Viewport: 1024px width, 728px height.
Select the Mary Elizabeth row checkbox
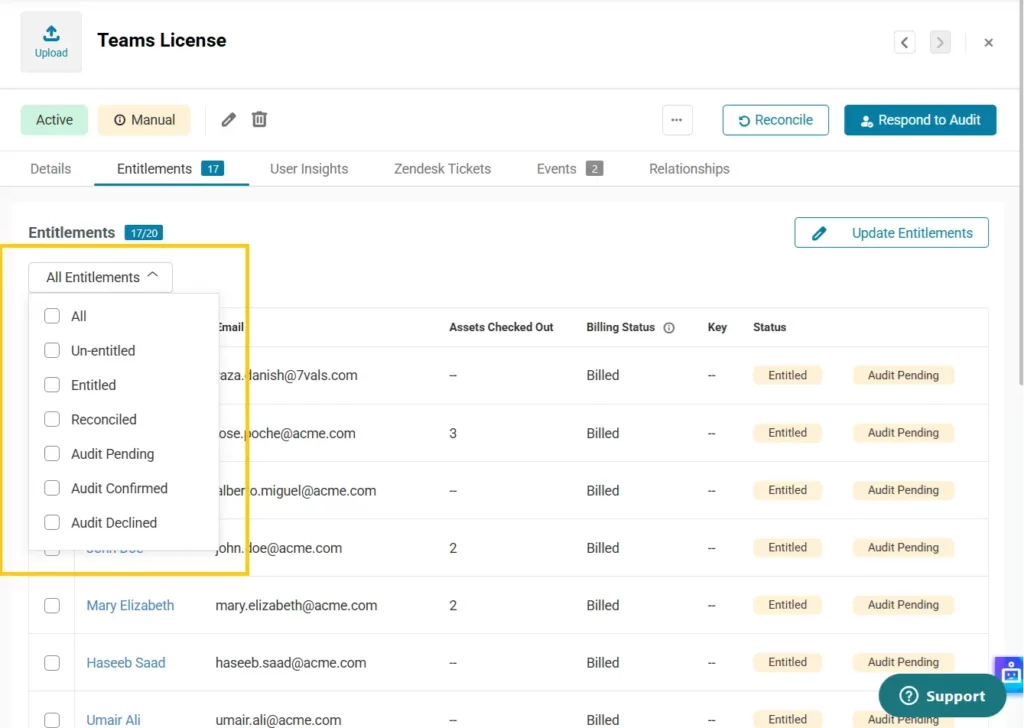[52, 606]
